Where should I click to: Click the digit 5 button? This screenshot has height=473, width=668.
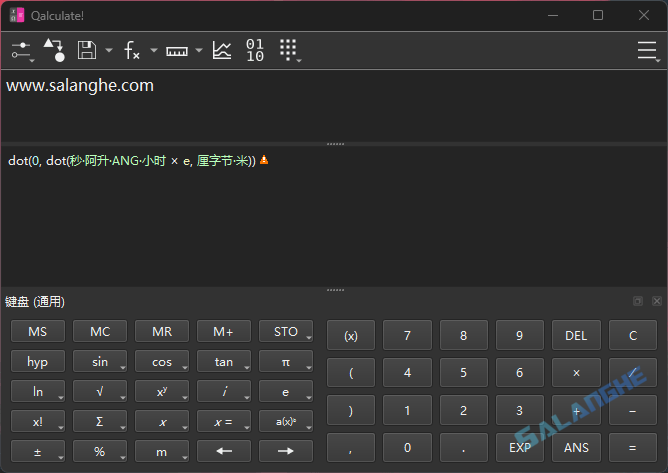464,372
